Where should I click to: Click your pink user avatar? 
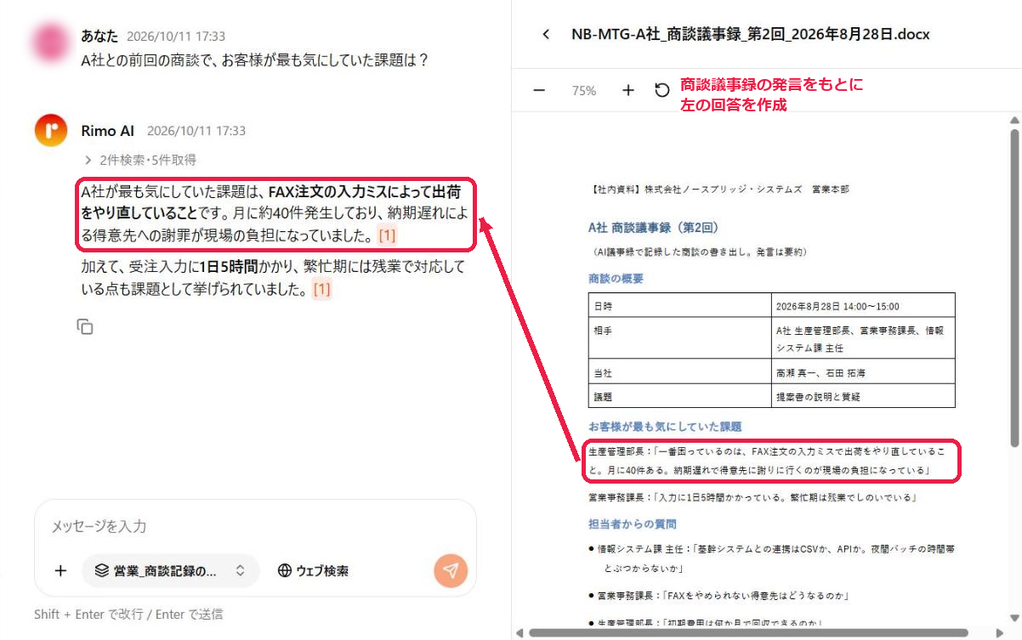click(50, 42)
